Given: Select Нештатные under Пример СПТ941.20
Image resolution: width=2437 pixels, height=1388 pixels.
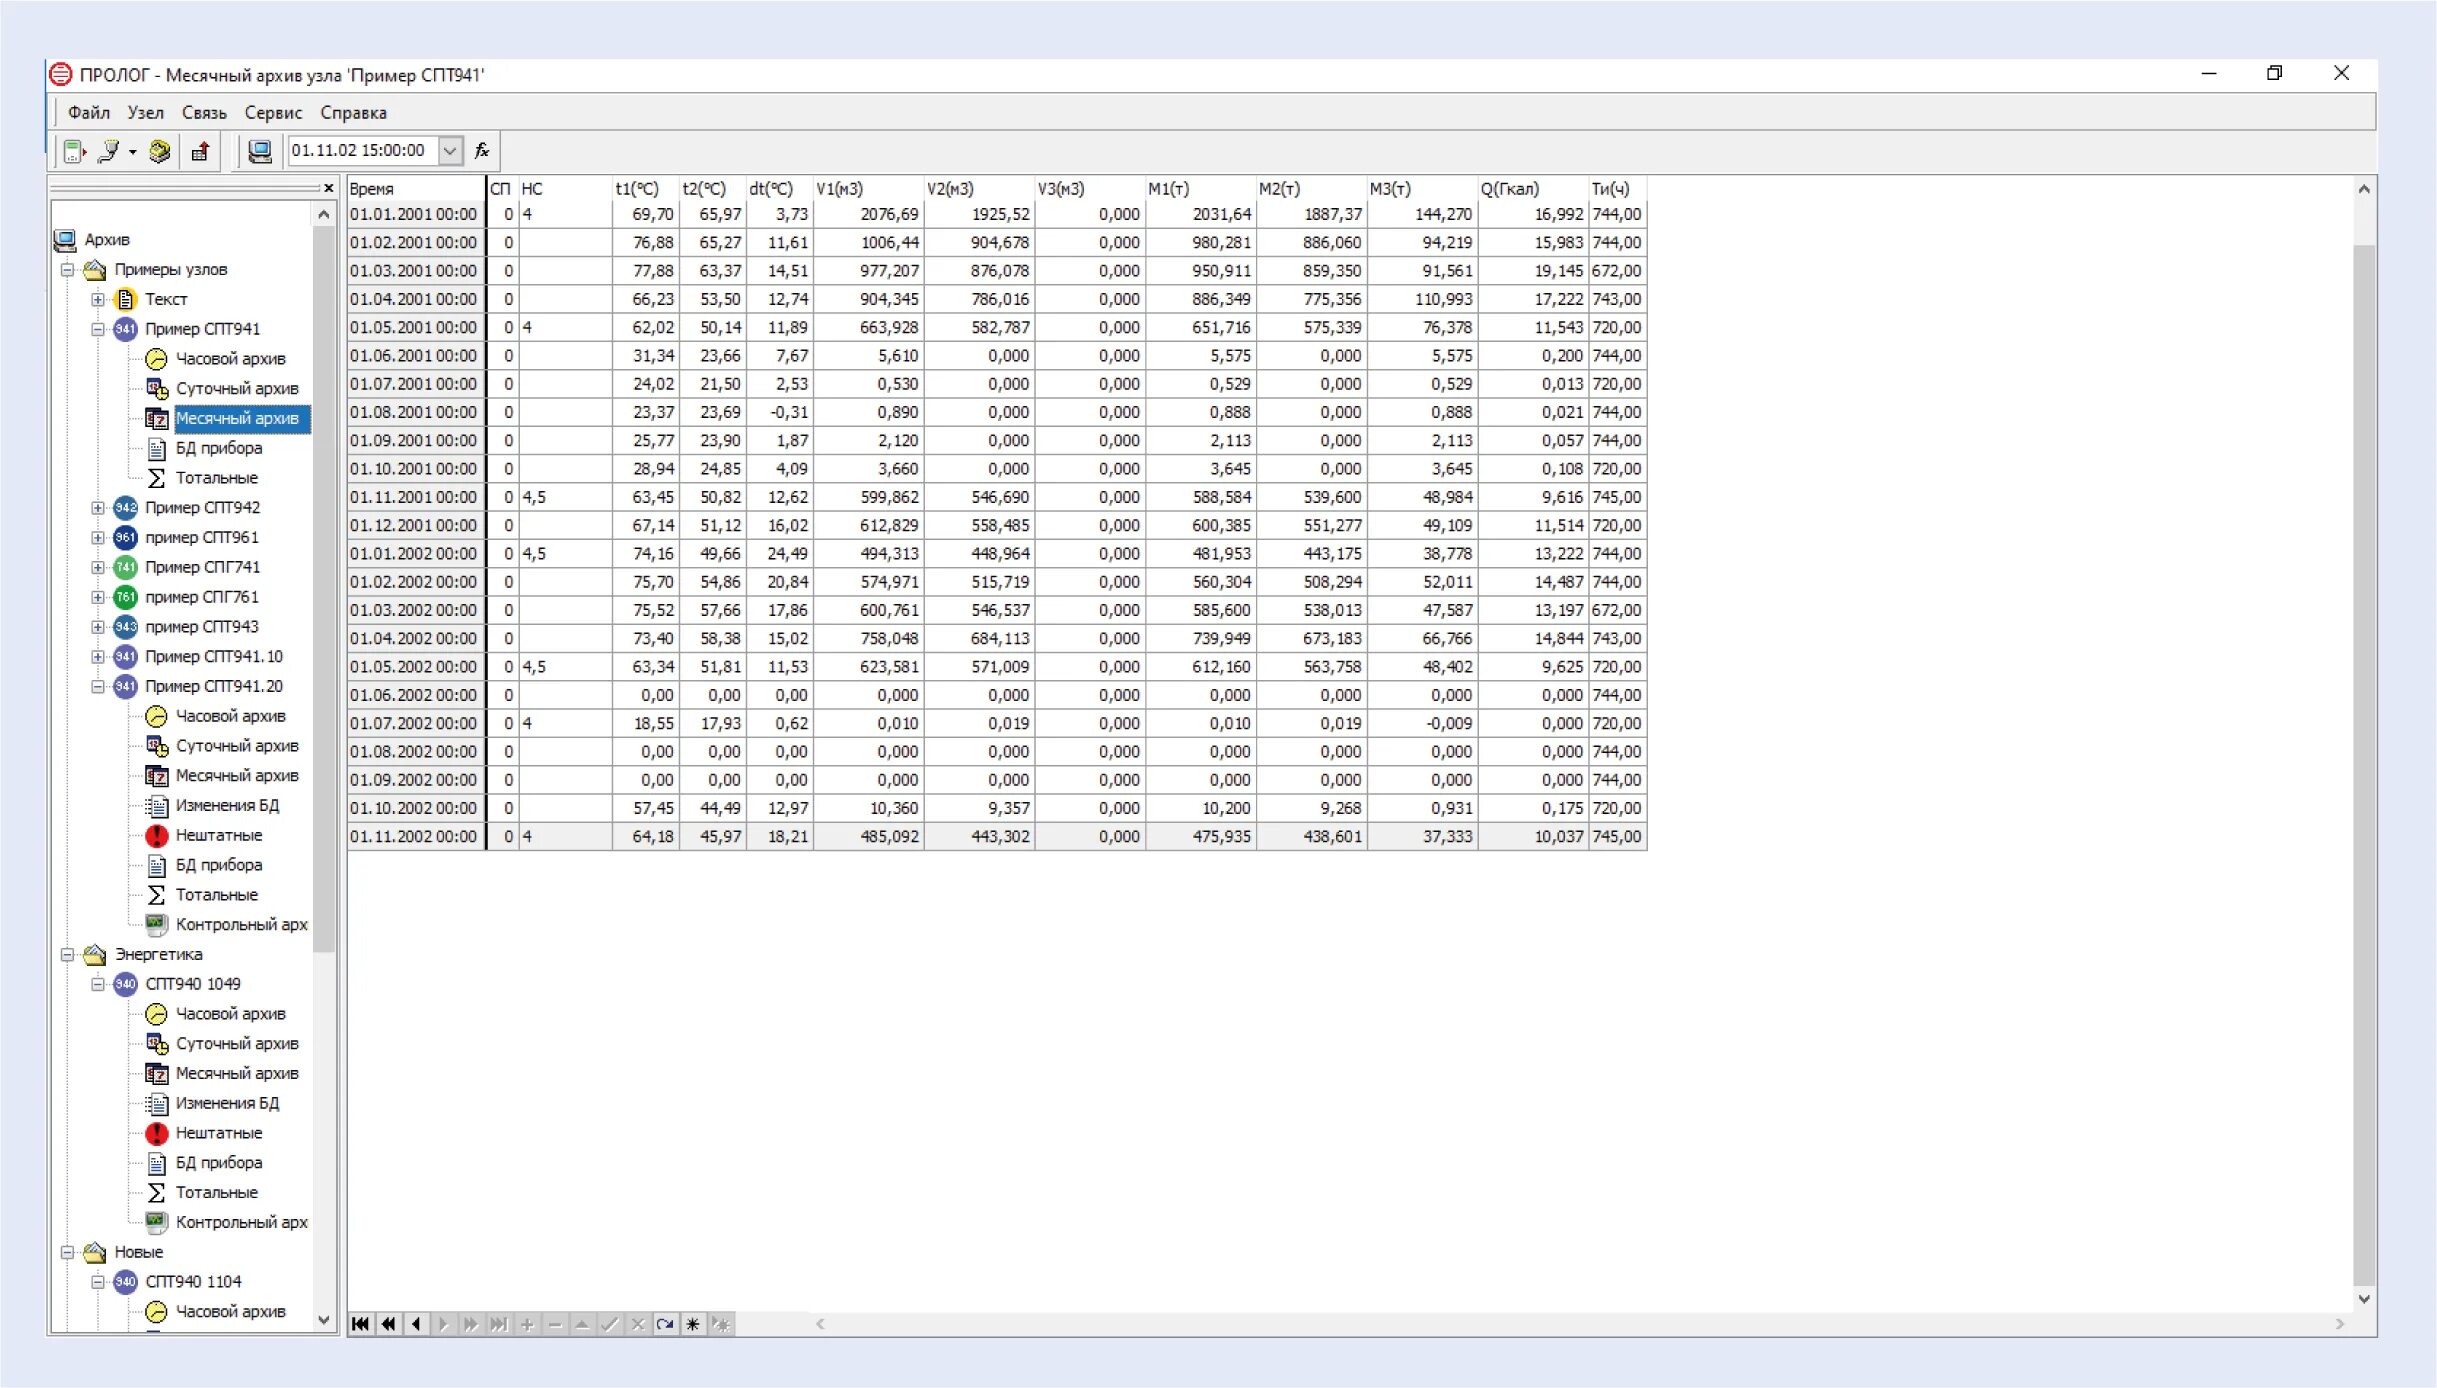Looking at the screenshot, I should pos(218,835).
